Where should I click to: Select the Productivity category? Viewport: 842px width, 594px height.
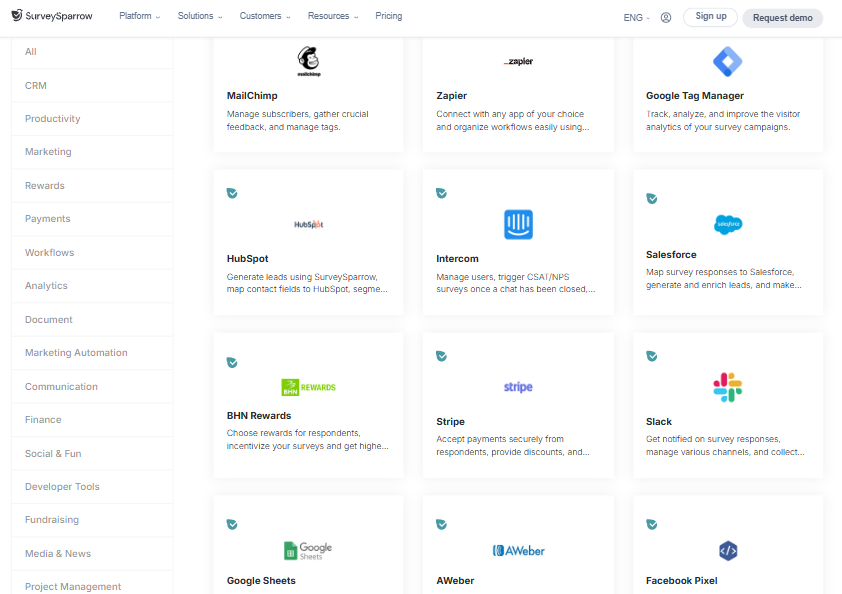point(92,119)
